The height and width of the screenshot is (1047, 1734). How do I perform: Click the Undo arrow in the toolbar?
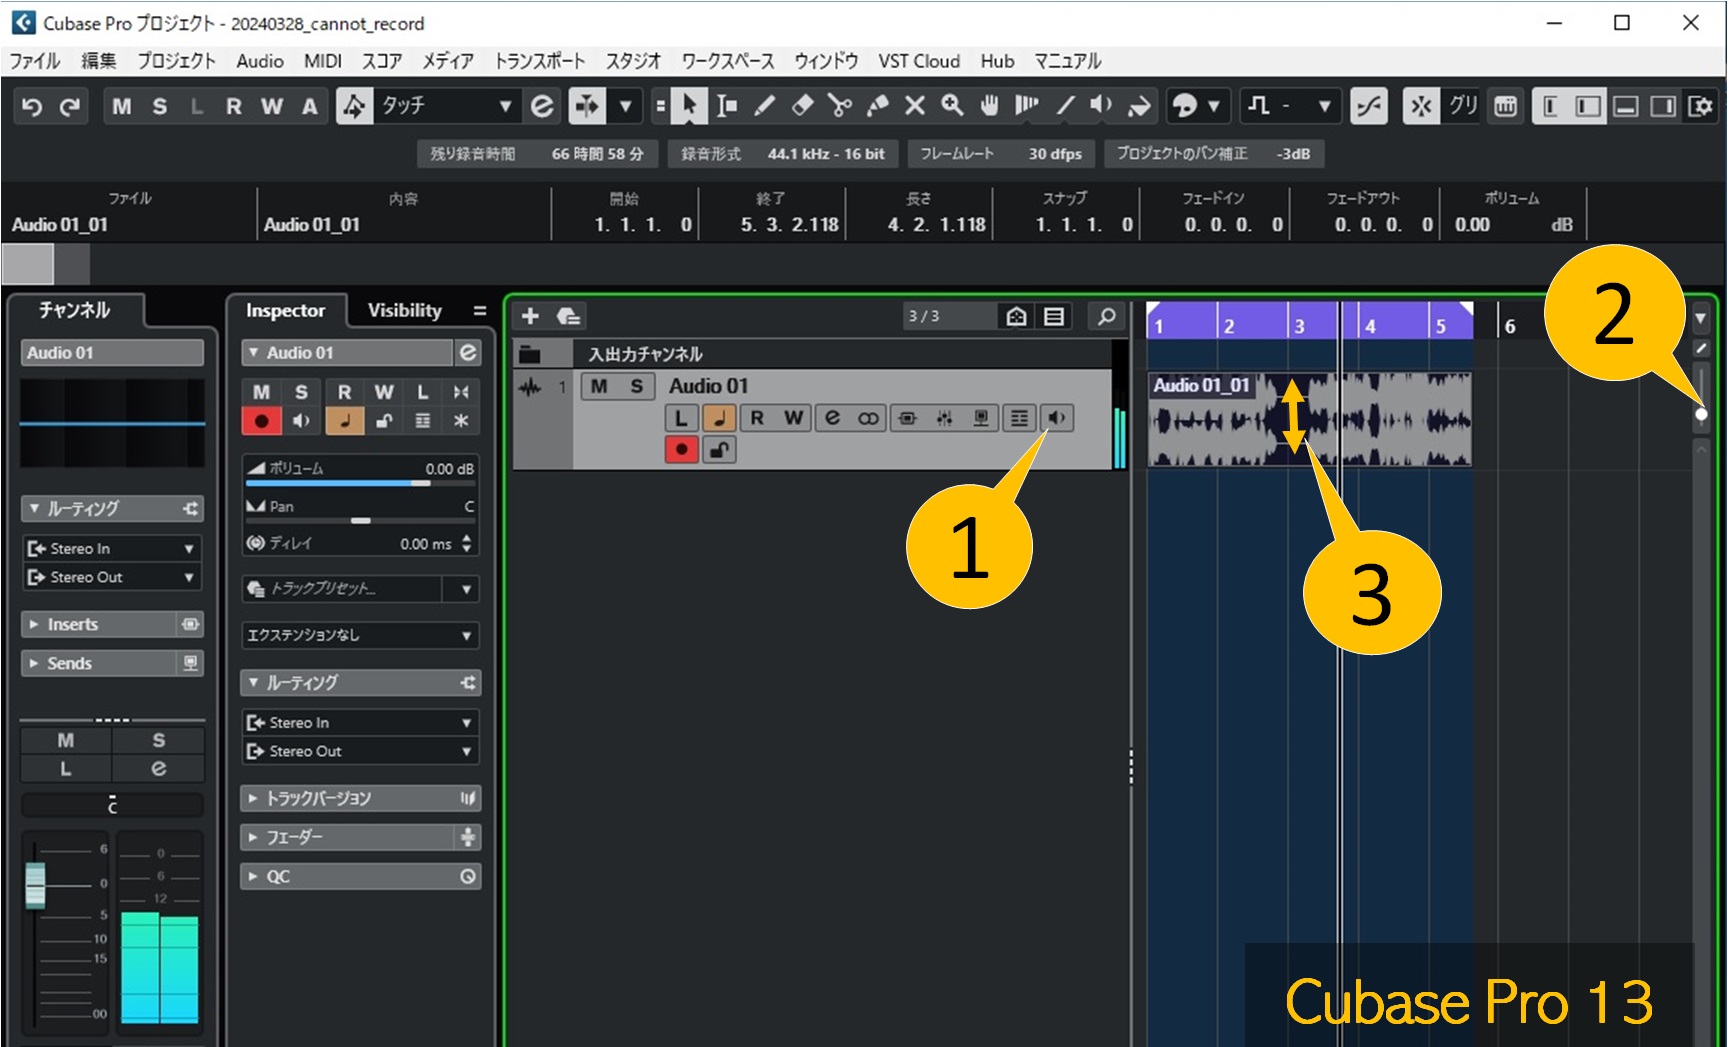32,106
